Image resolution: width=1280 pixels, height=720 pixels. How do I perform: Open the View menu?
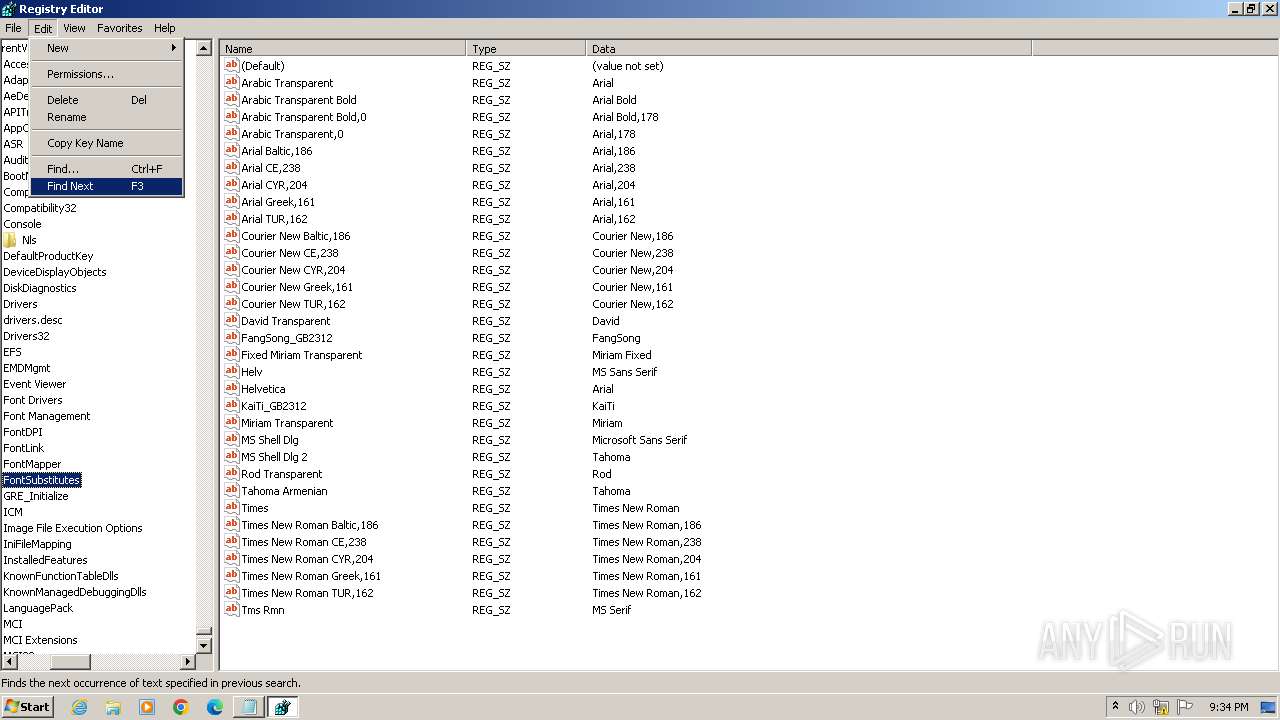75,28
